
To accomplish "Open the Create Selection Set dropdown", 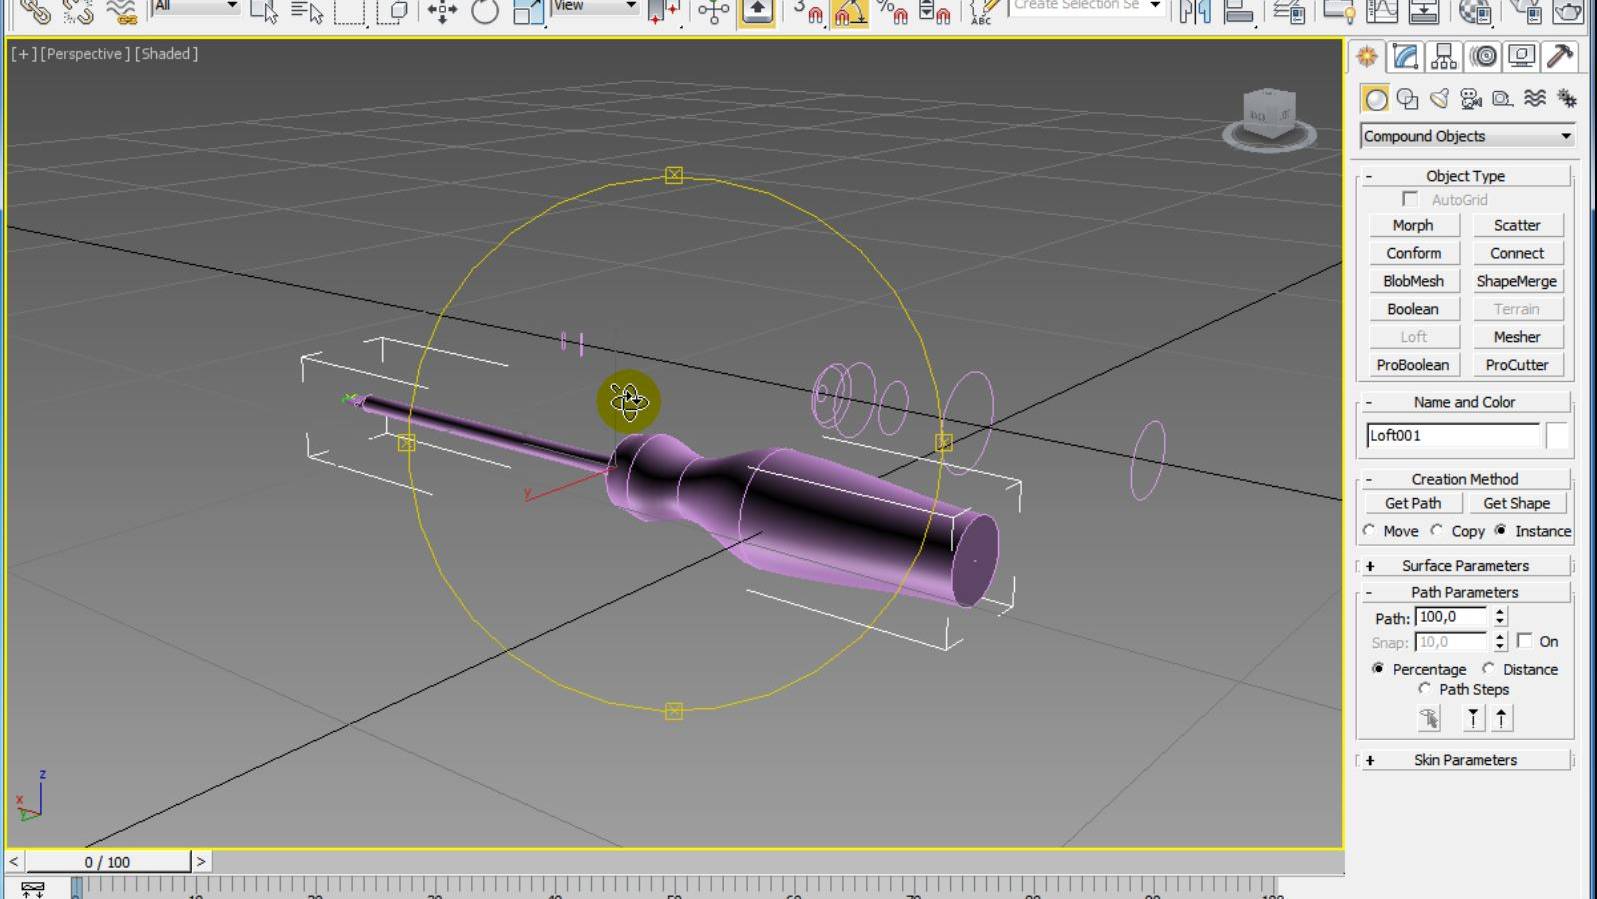I will (x=1086, y=7).
